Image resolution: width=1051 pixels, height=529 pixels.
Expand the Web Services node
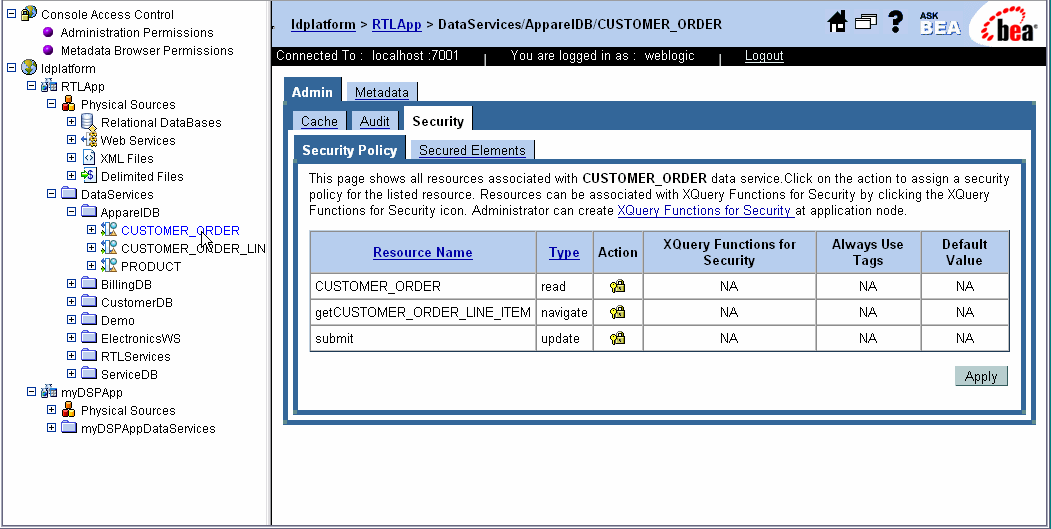(x=71, y=139)
